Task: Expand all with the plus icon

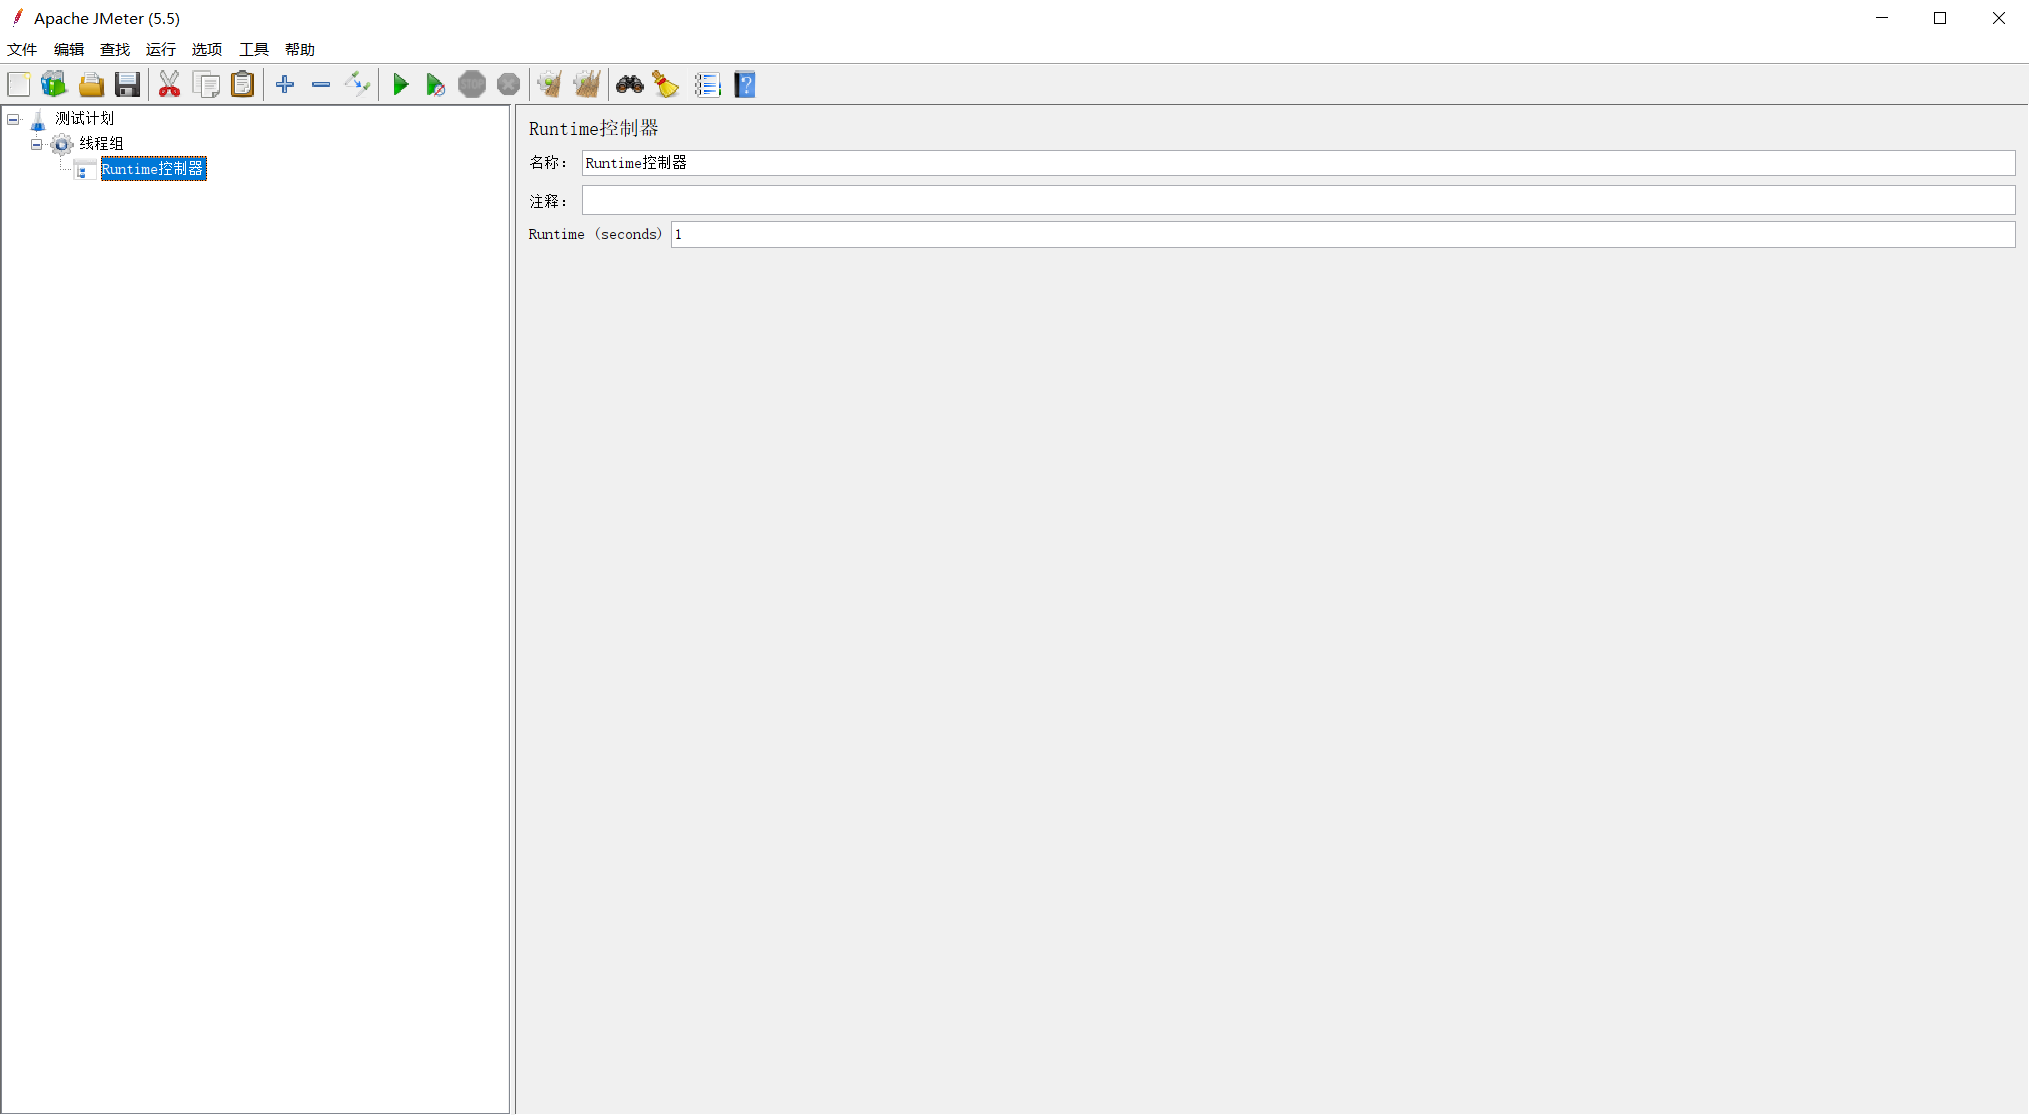Action: click(x=285, y=85)
